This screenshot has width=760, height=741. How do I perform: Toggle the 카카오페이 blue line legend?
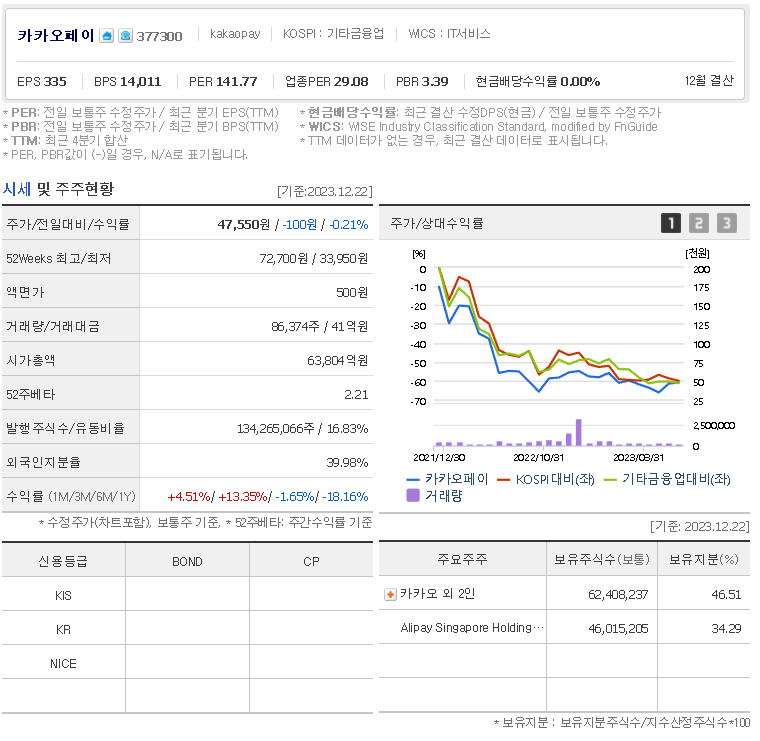click(x=447, y=479)
